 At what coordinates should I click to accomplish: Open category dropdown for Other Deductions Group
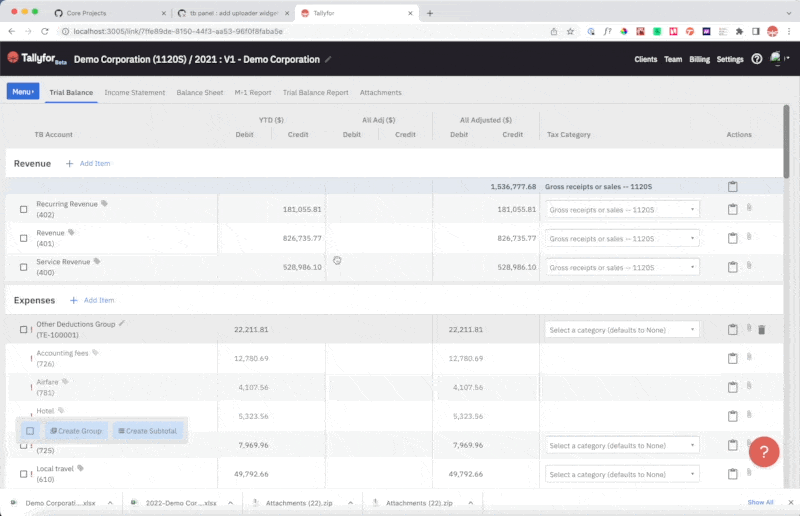pos(622,330)
